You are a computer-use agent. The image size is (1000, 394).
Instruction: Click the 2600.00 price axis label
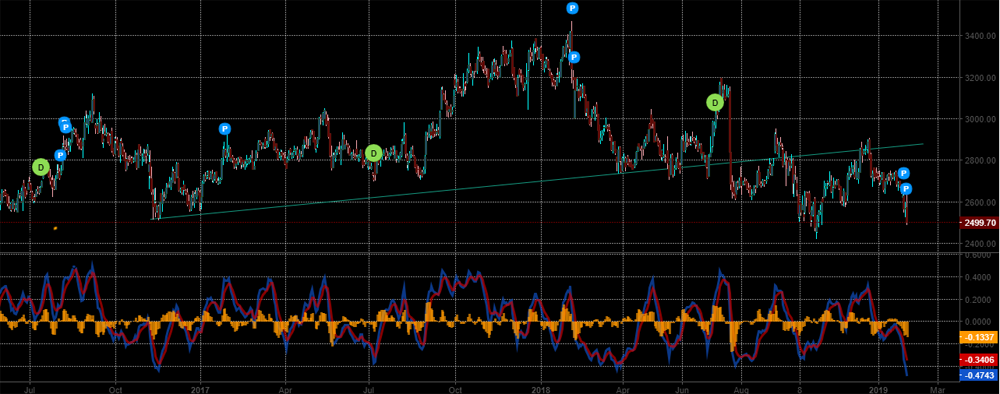980,202
